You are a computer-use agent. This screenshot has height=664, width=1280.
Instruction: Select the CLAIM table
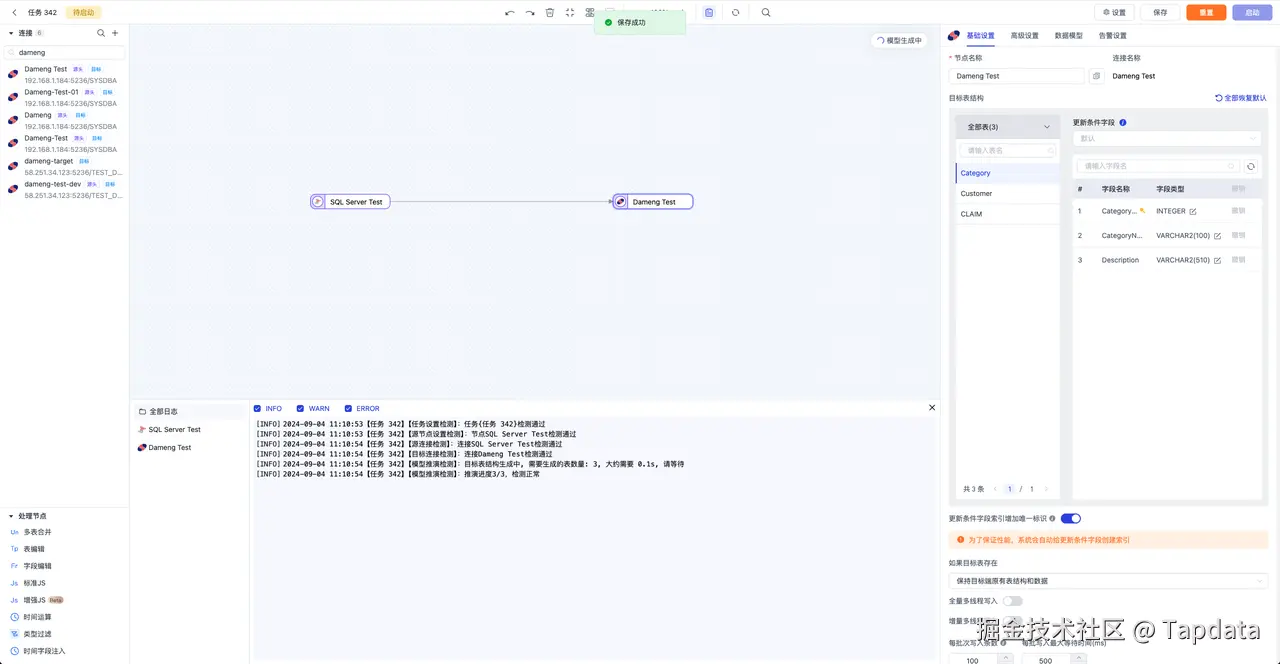[1007, 214]
